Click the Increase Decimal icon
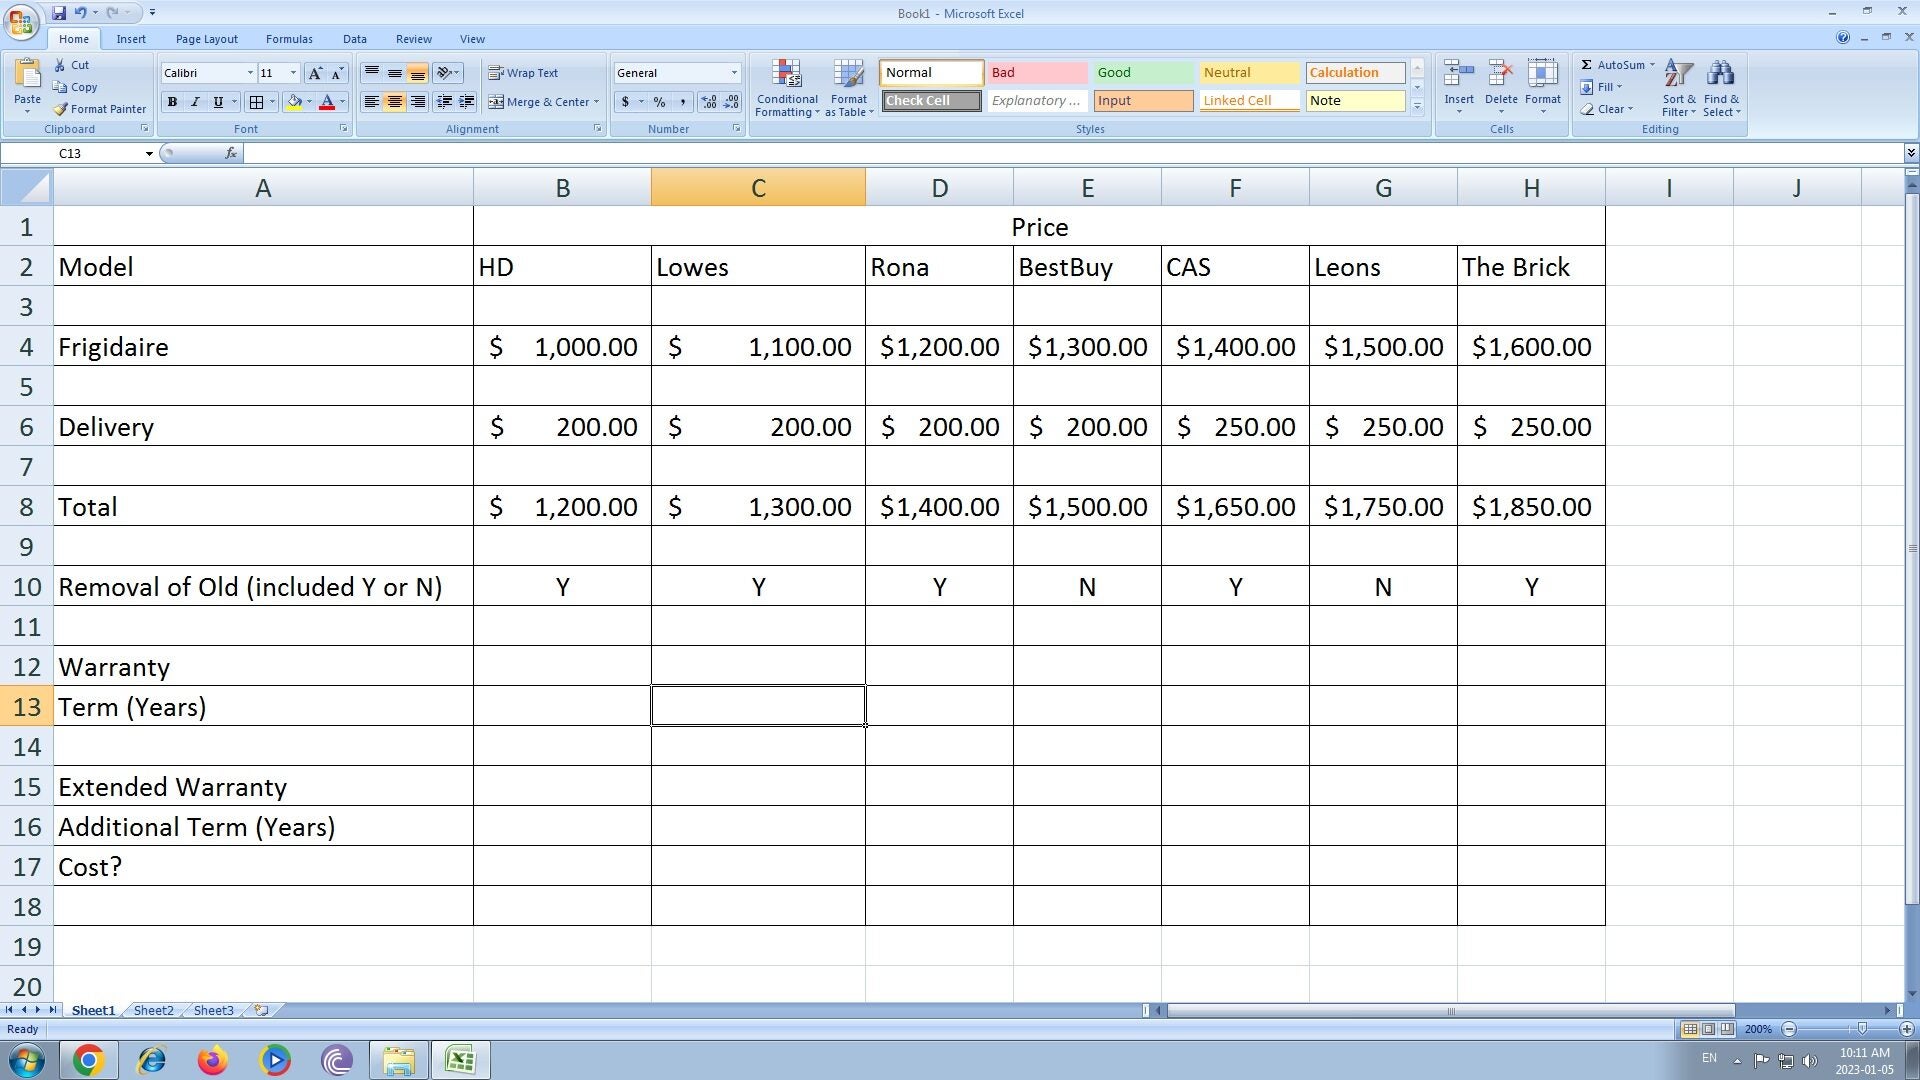 pos(709,102)
